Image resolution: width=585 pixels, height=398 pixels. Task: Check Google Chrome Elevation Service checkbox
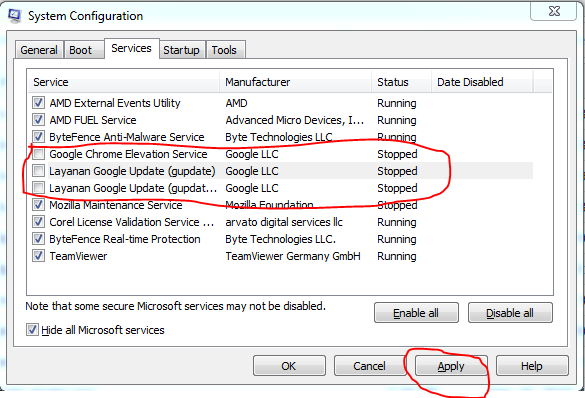pyautogui.click(x=38, y=154)
